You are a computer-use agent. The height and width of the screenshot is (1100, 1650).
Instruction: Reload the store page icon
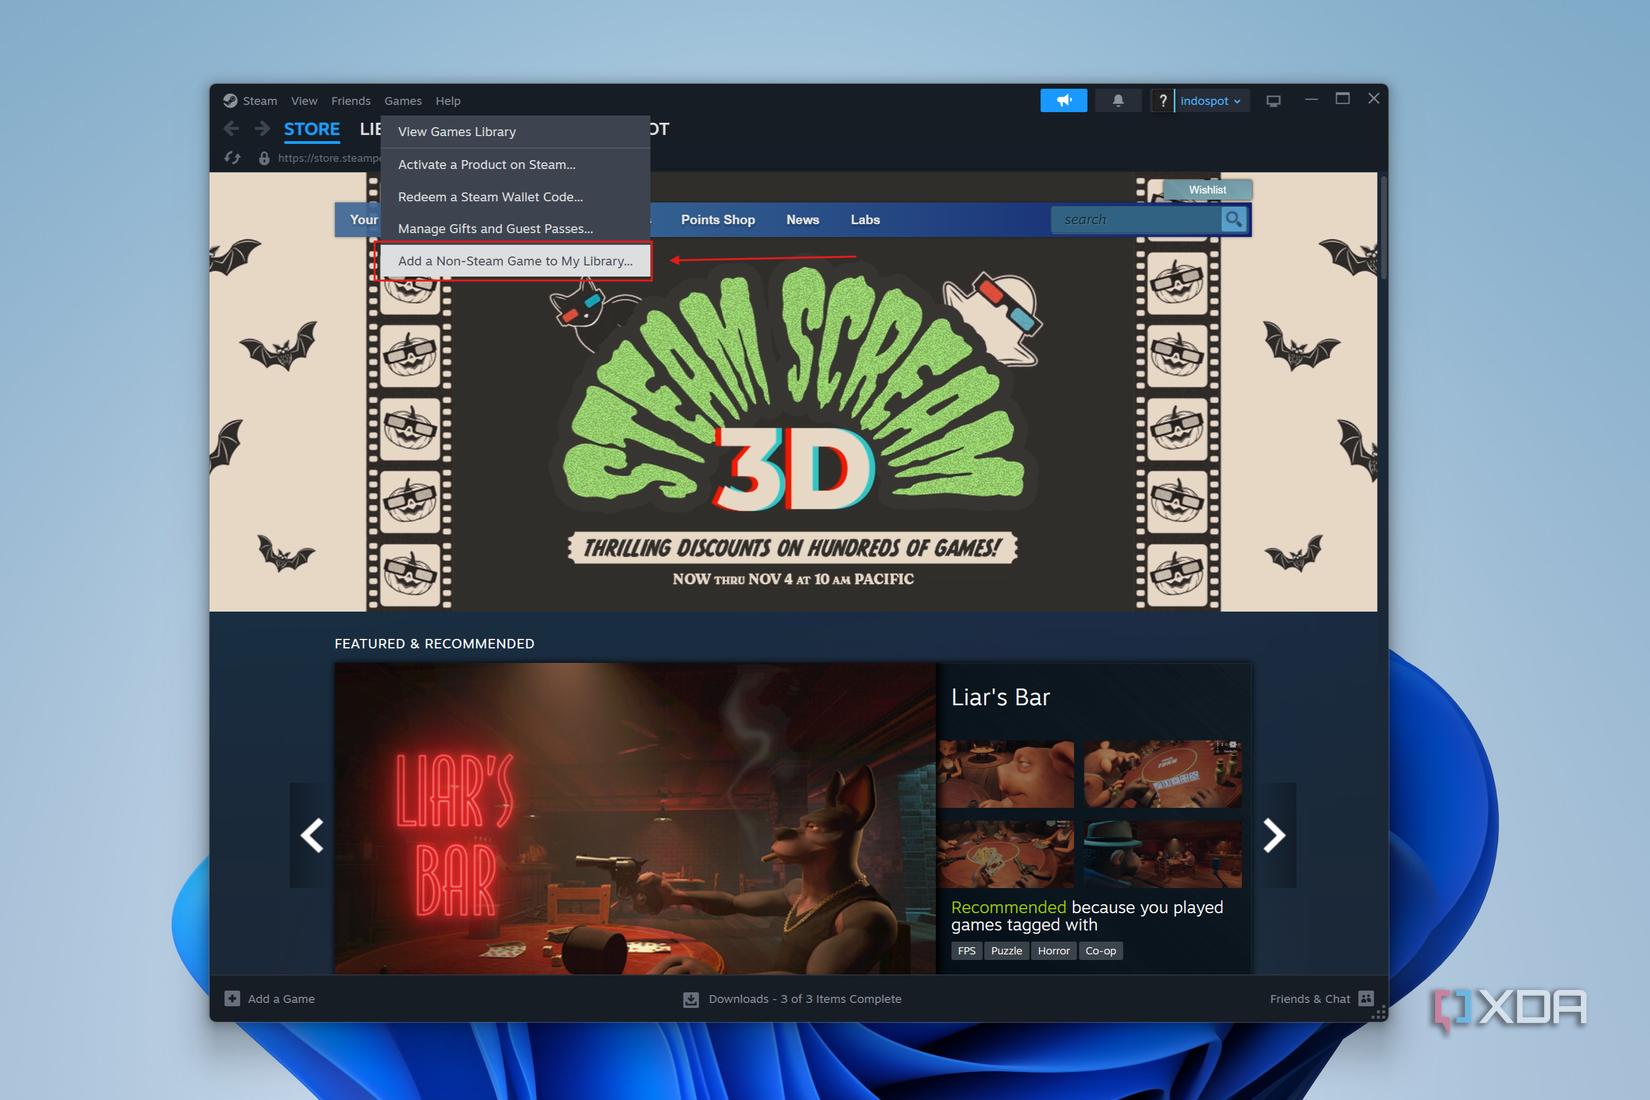[x=232, y=158]
